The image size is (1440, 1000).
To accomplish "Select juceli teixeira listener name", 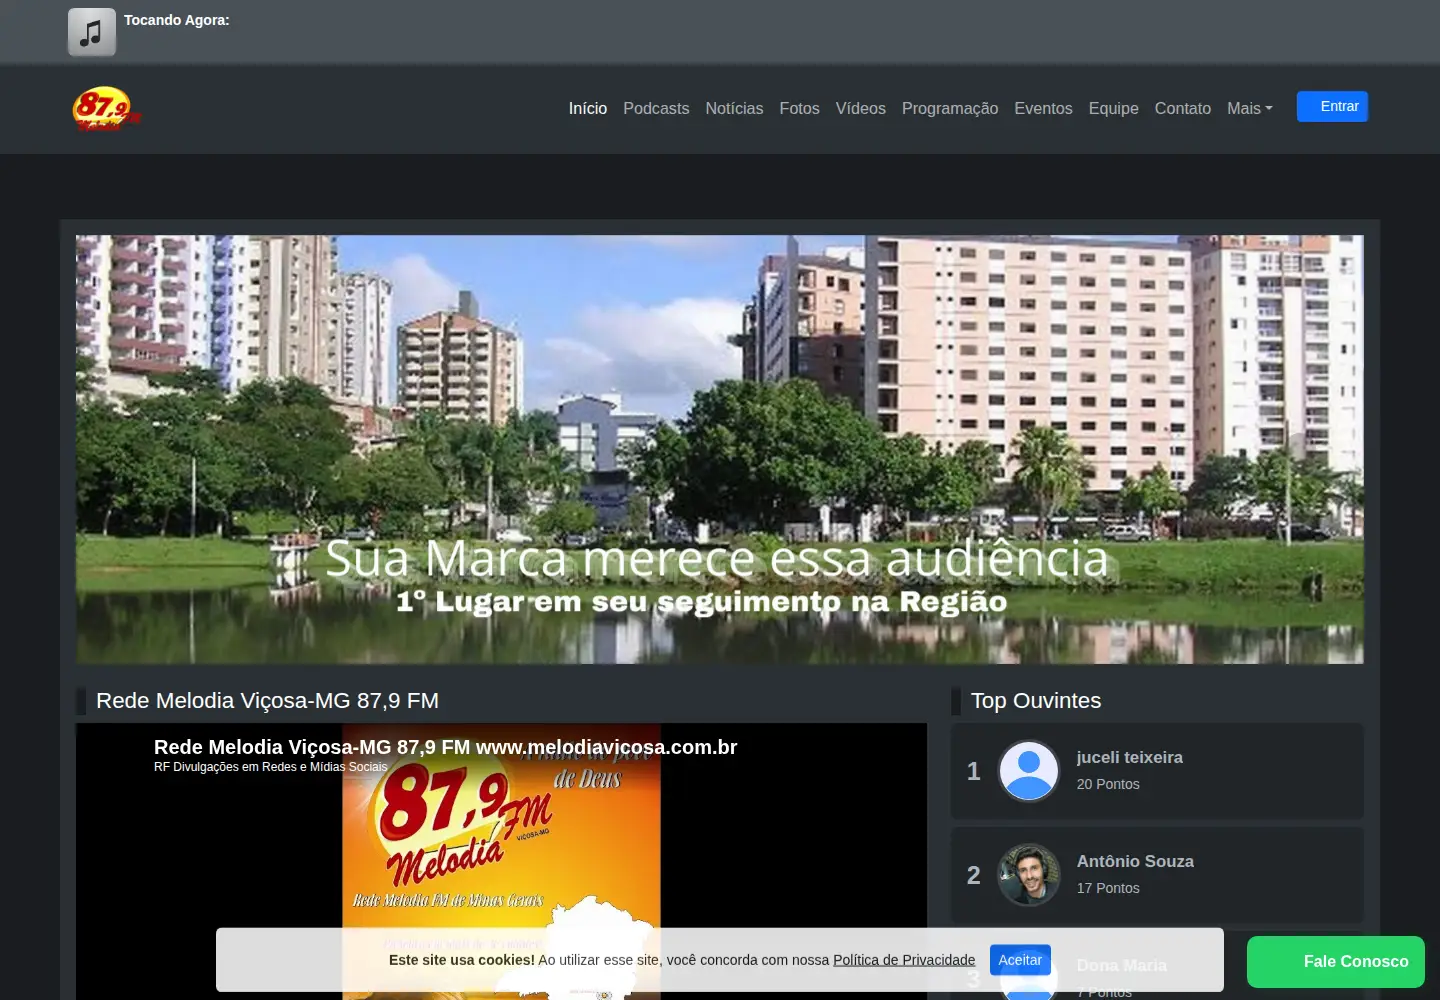I will pos(1129,757).
